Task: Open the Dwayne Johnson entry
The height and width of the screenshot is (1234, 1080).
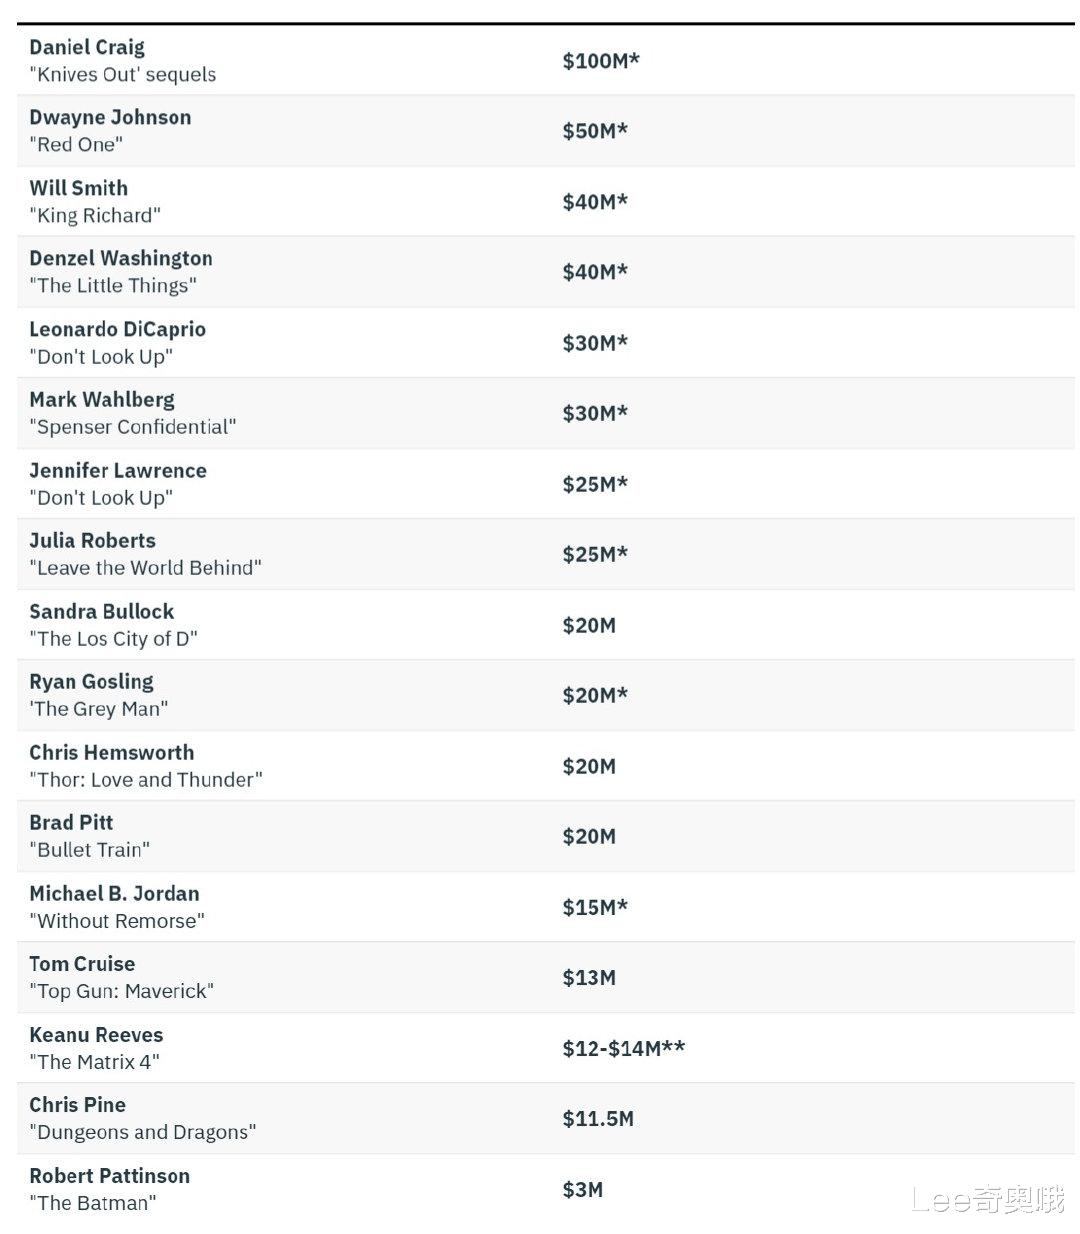Action: [110, 117]
